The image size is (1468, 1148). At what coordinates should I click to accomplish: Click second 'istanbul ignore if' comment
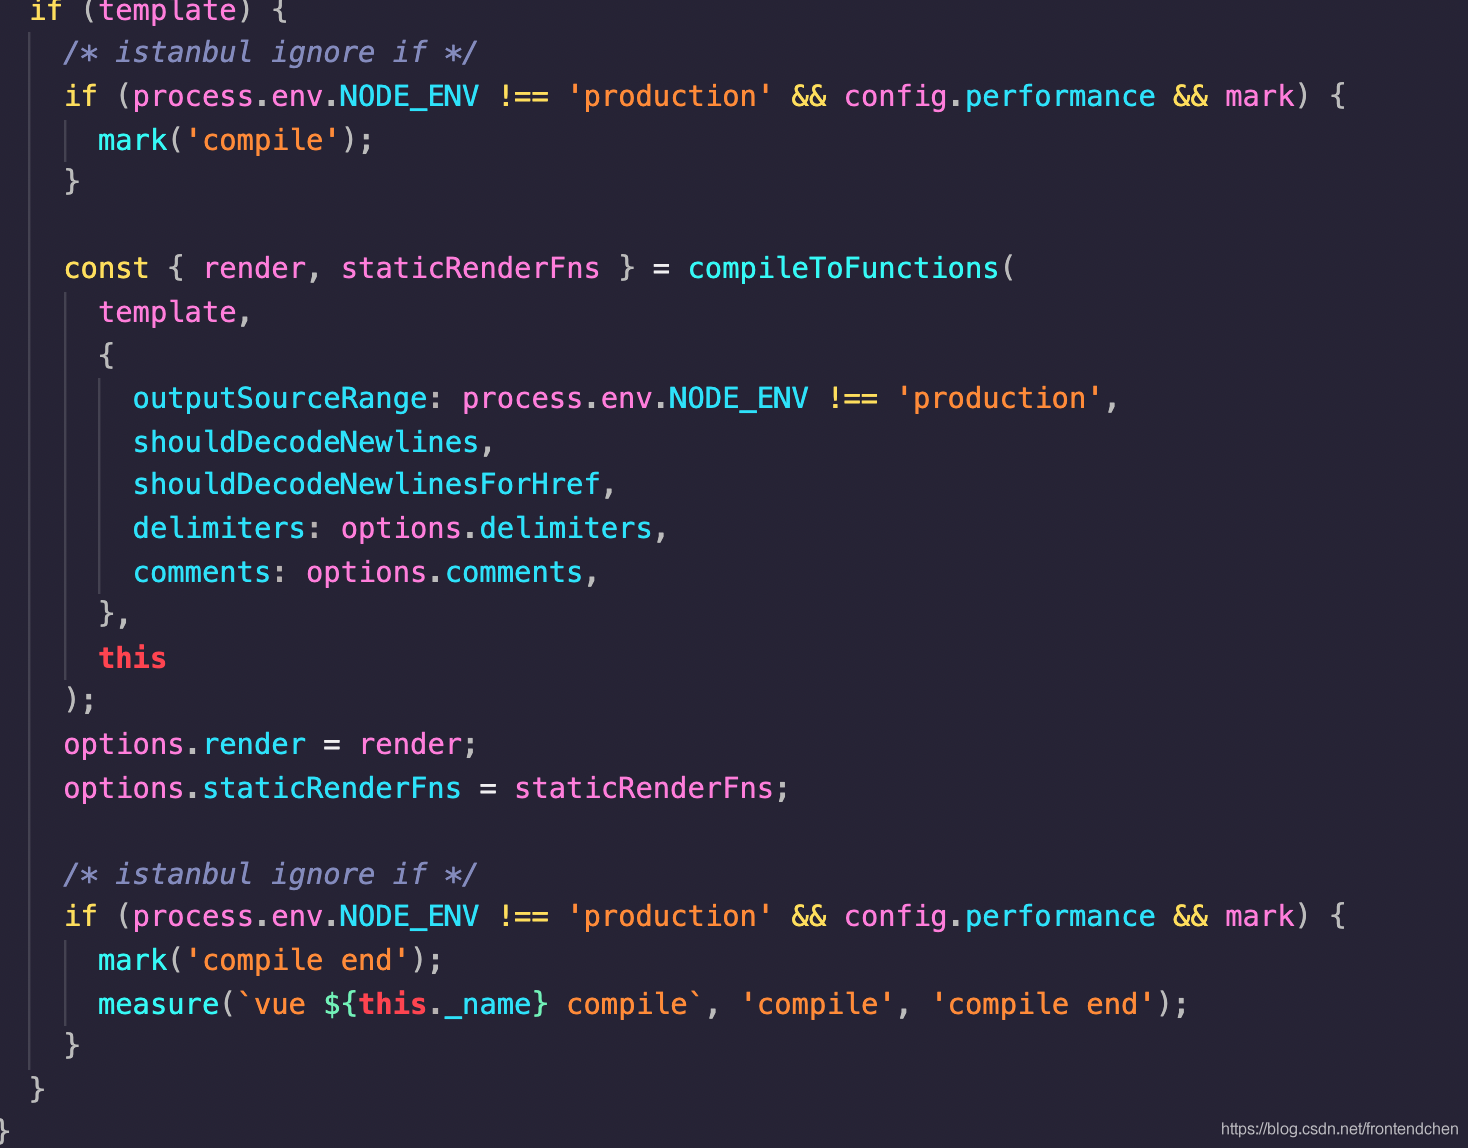[270, 874]
